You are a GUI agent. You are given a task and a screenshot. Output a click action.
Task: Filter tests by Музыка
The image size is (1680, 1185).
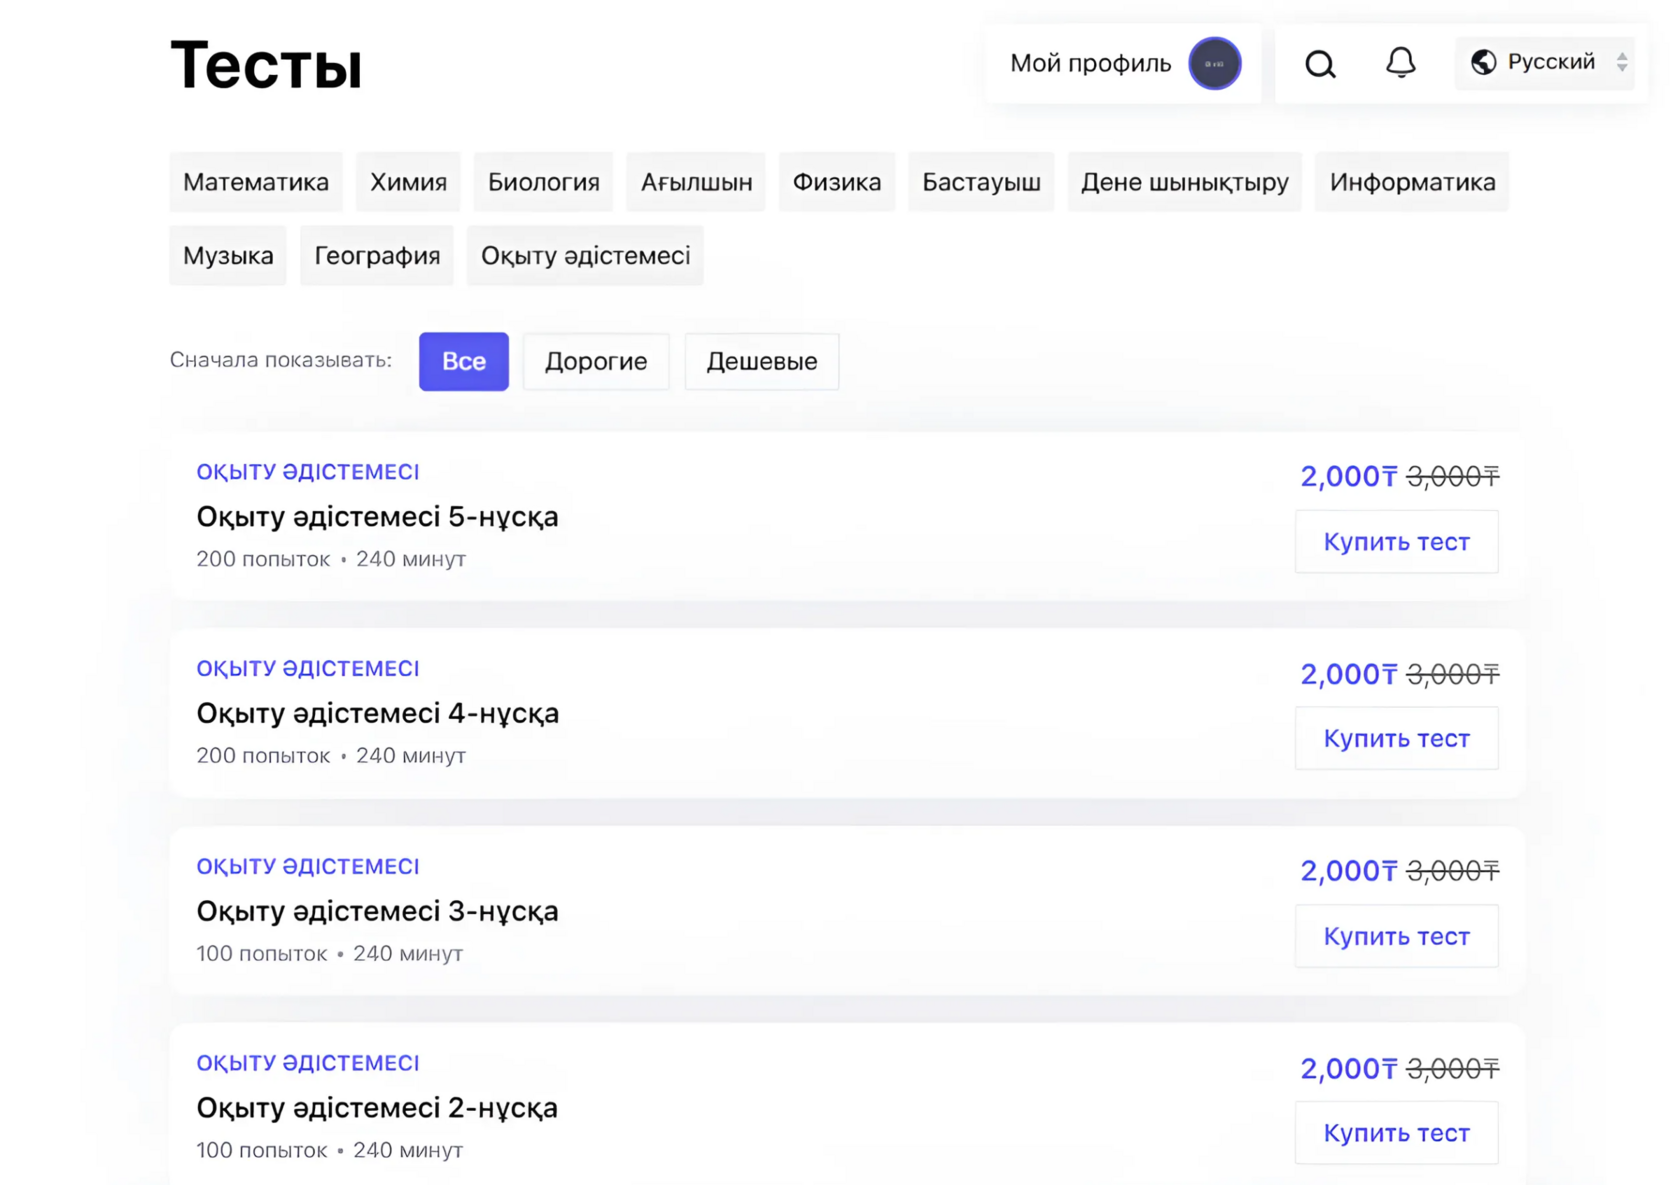click(x=228, y=256)
